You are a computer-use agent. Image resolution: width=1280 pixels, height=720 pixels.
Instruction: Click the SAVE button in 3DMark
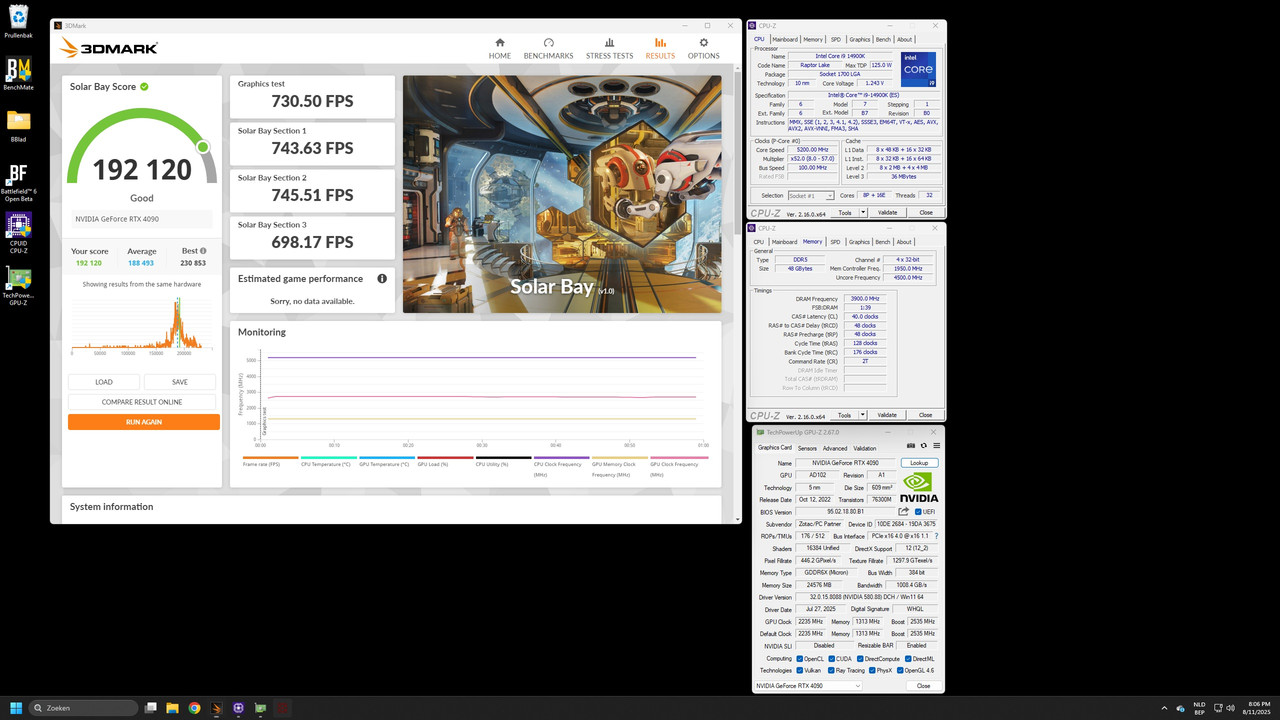(180, 382)
